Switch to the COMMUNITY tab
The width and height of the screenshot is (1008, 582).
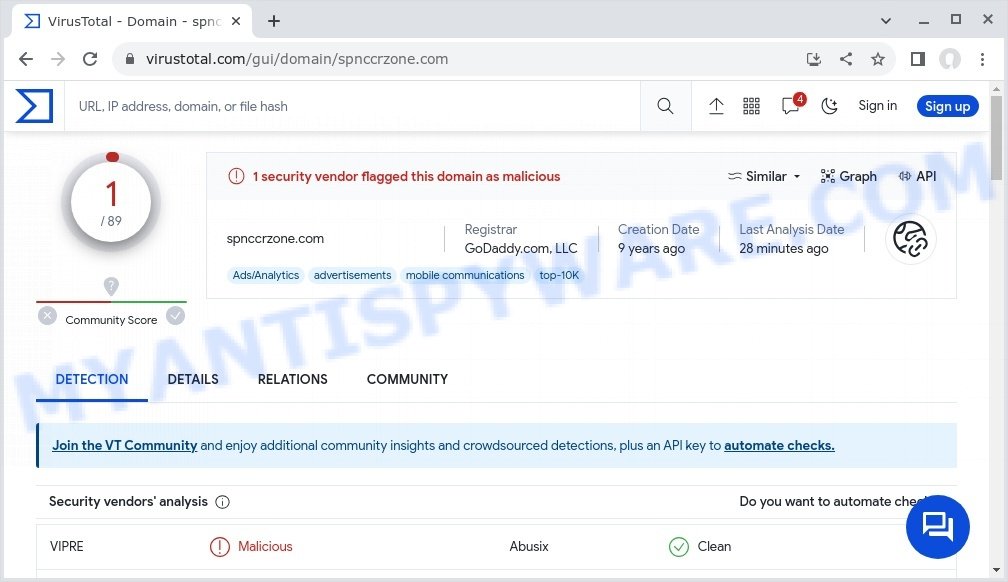[408, 379]
